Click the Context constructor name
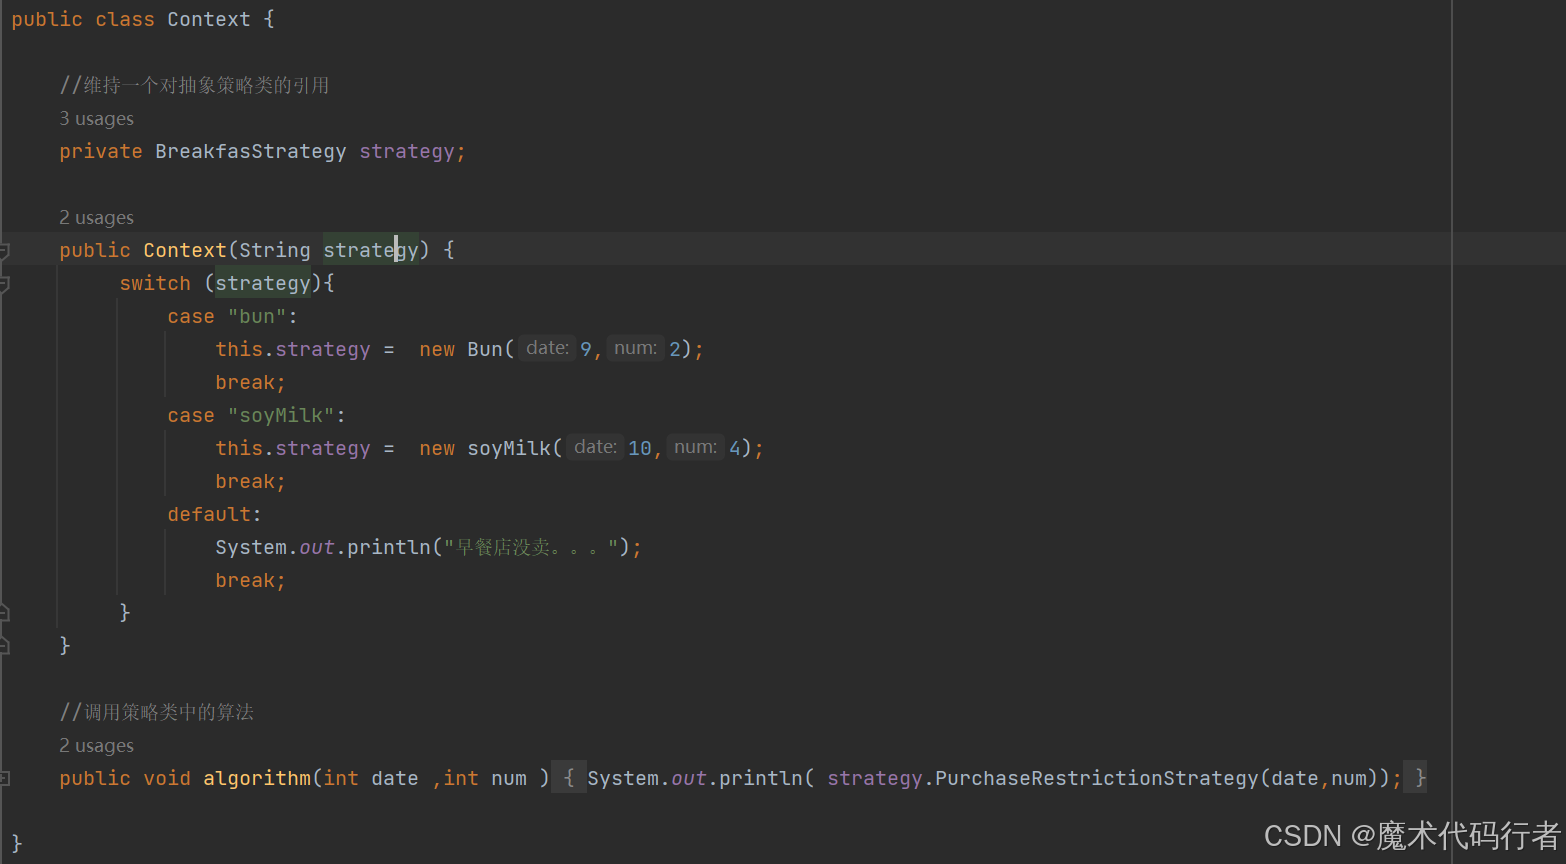1566x864 pixels. click(x=185, y=250)
